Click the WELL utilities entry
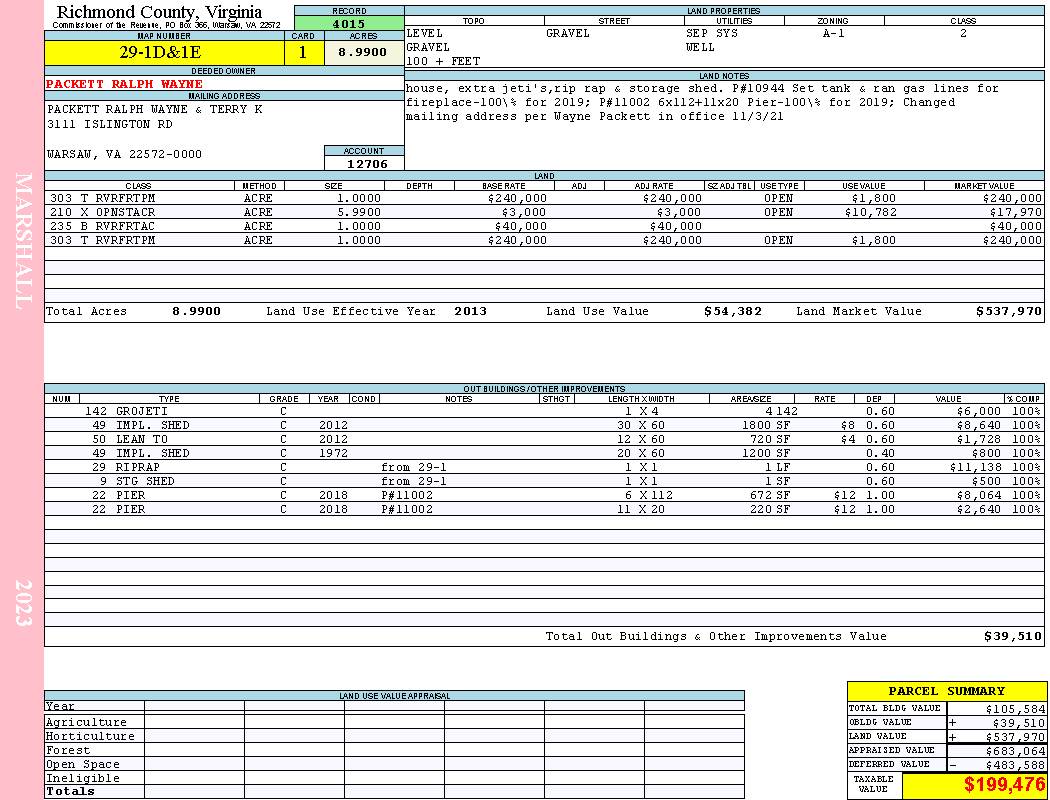 coord(700,48)
